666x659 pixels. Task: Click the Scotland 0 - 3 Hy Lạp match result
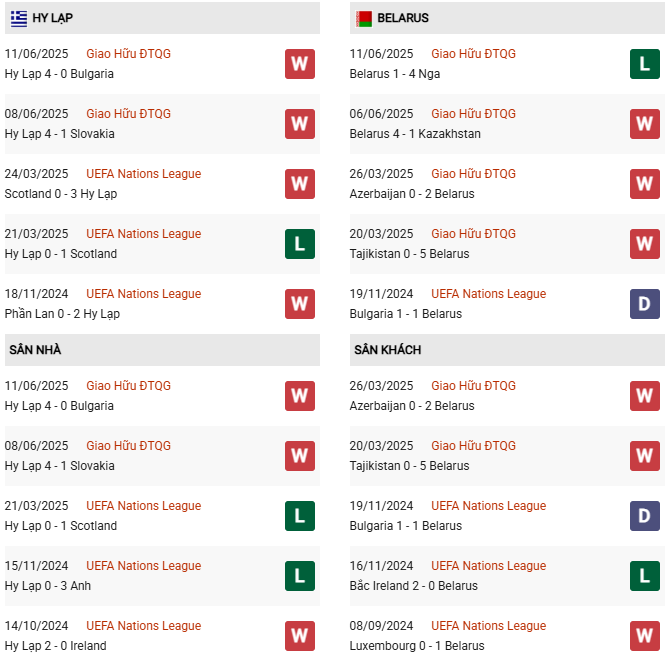coord(60,194)
